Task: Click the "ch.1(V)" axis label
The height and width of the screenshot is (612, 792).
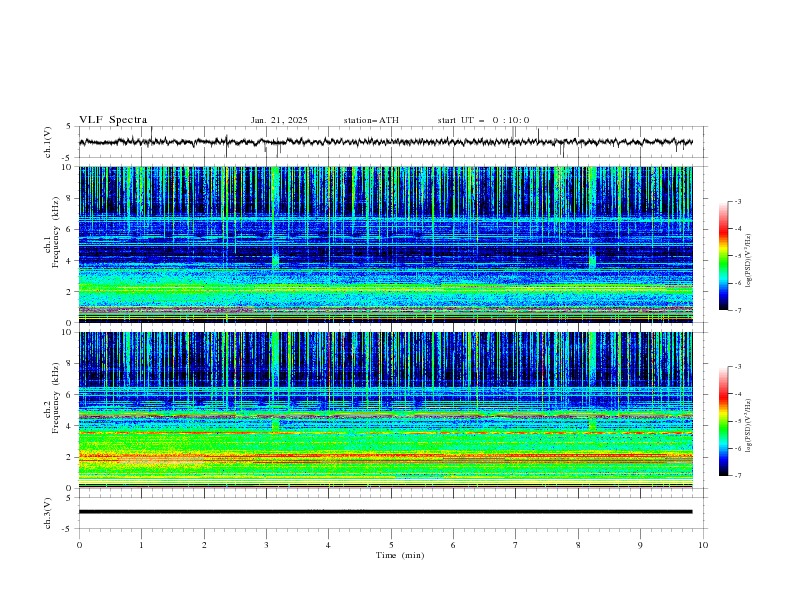Action: (48, 142)
